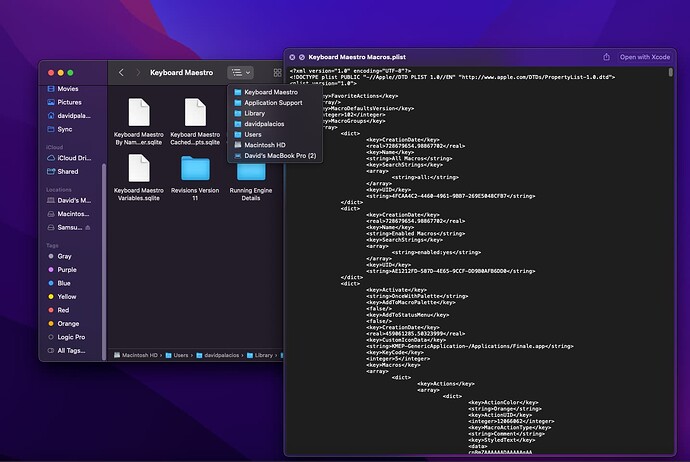690x462 pixels.
Task: Click Users in bottom path bar
Action: click(x=177, y=355)
